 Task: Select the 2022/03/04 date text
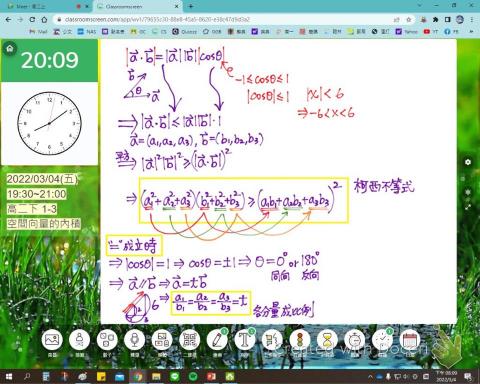pos(42,179)
